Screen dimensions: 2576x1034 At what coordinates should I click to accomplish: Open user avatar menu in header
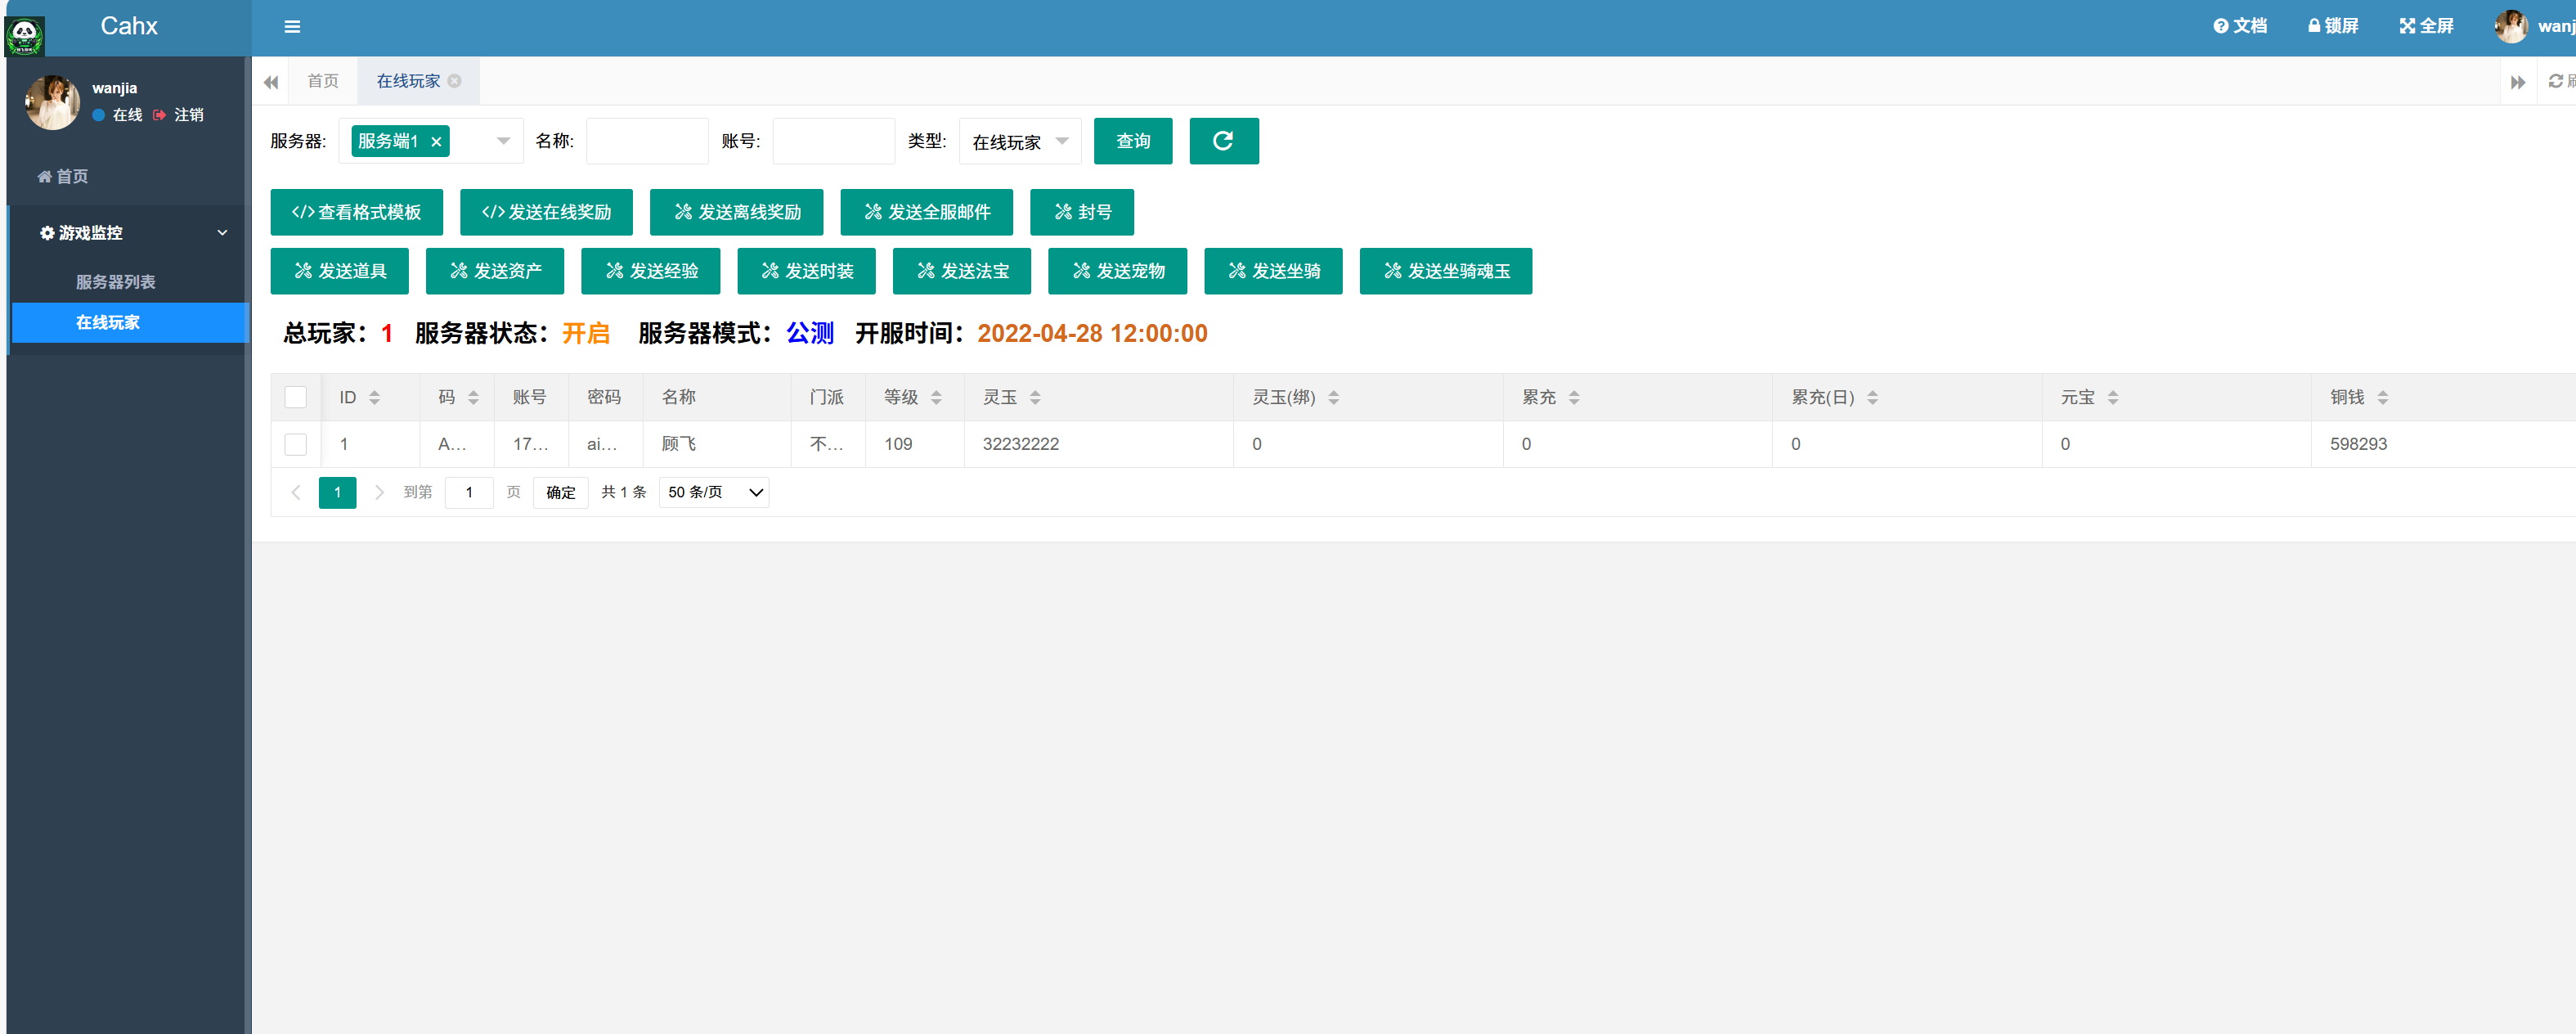(x=2510, y=27)
